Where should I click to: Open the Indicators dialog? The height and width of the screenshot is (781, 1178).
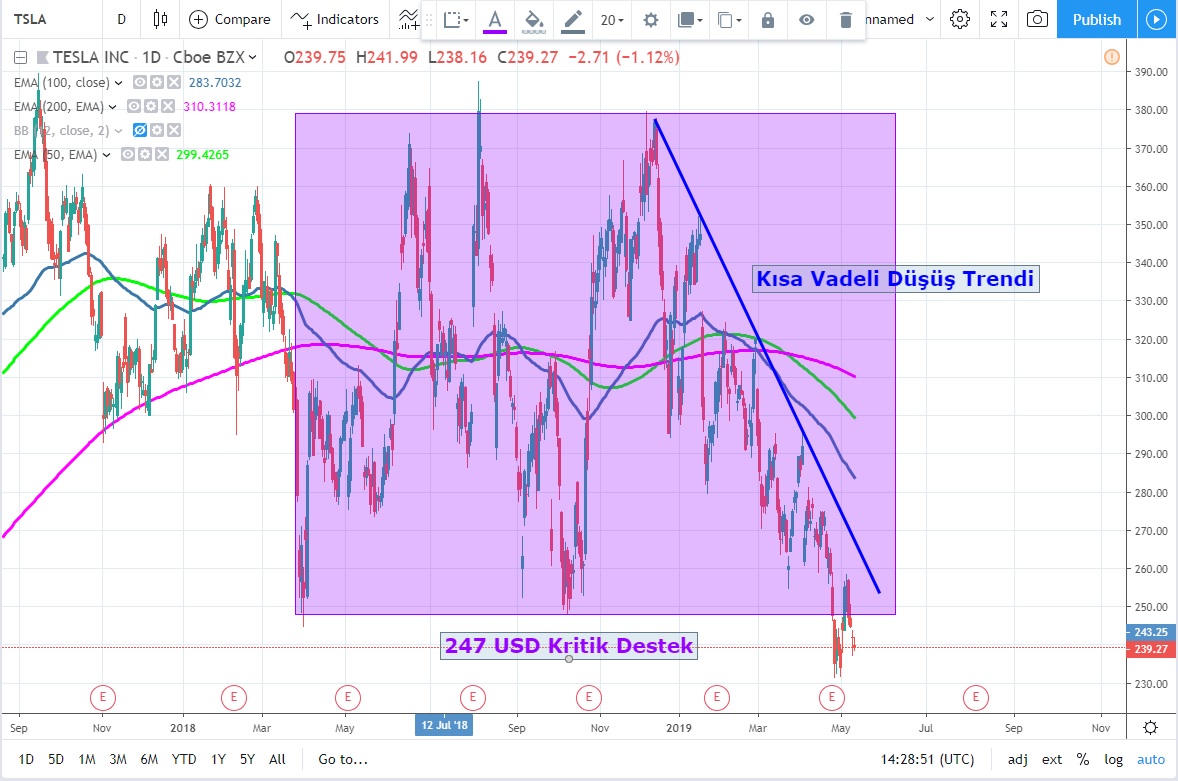334,20
